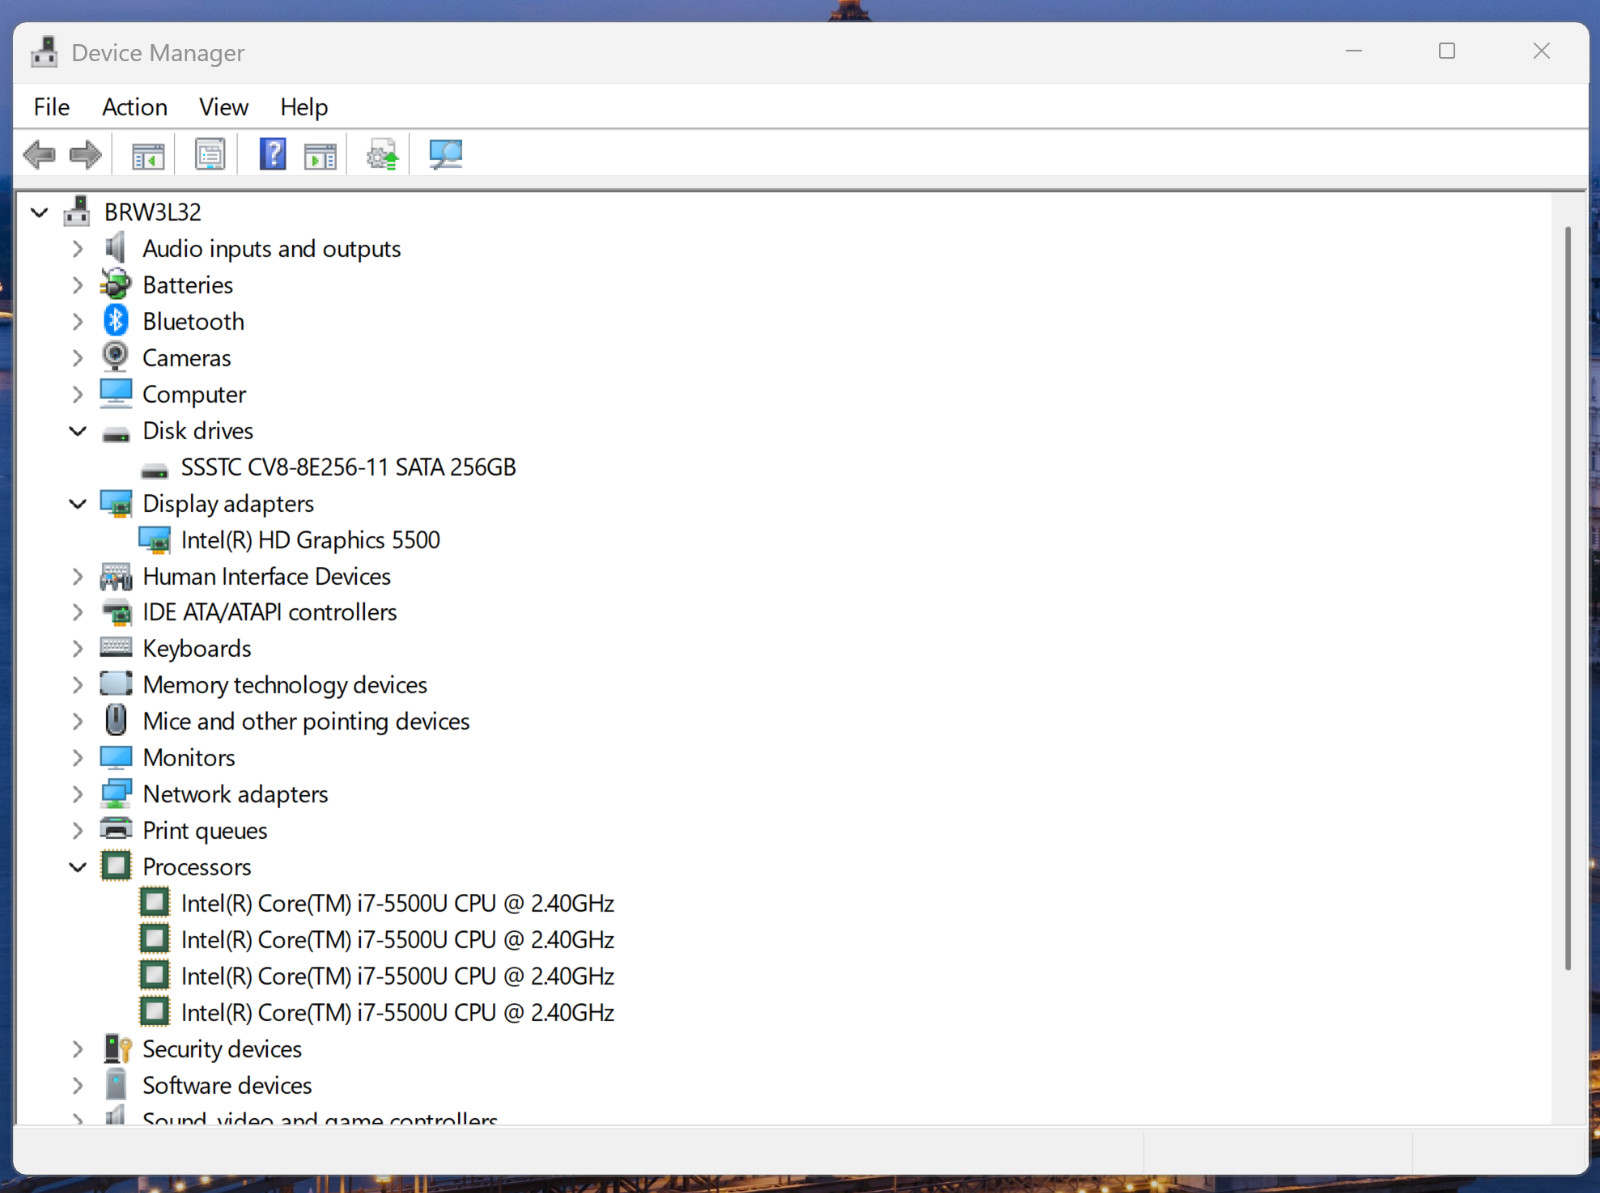1600x1193 pixels.
Task: Select the Computer category label
Action: pos(194,394)
